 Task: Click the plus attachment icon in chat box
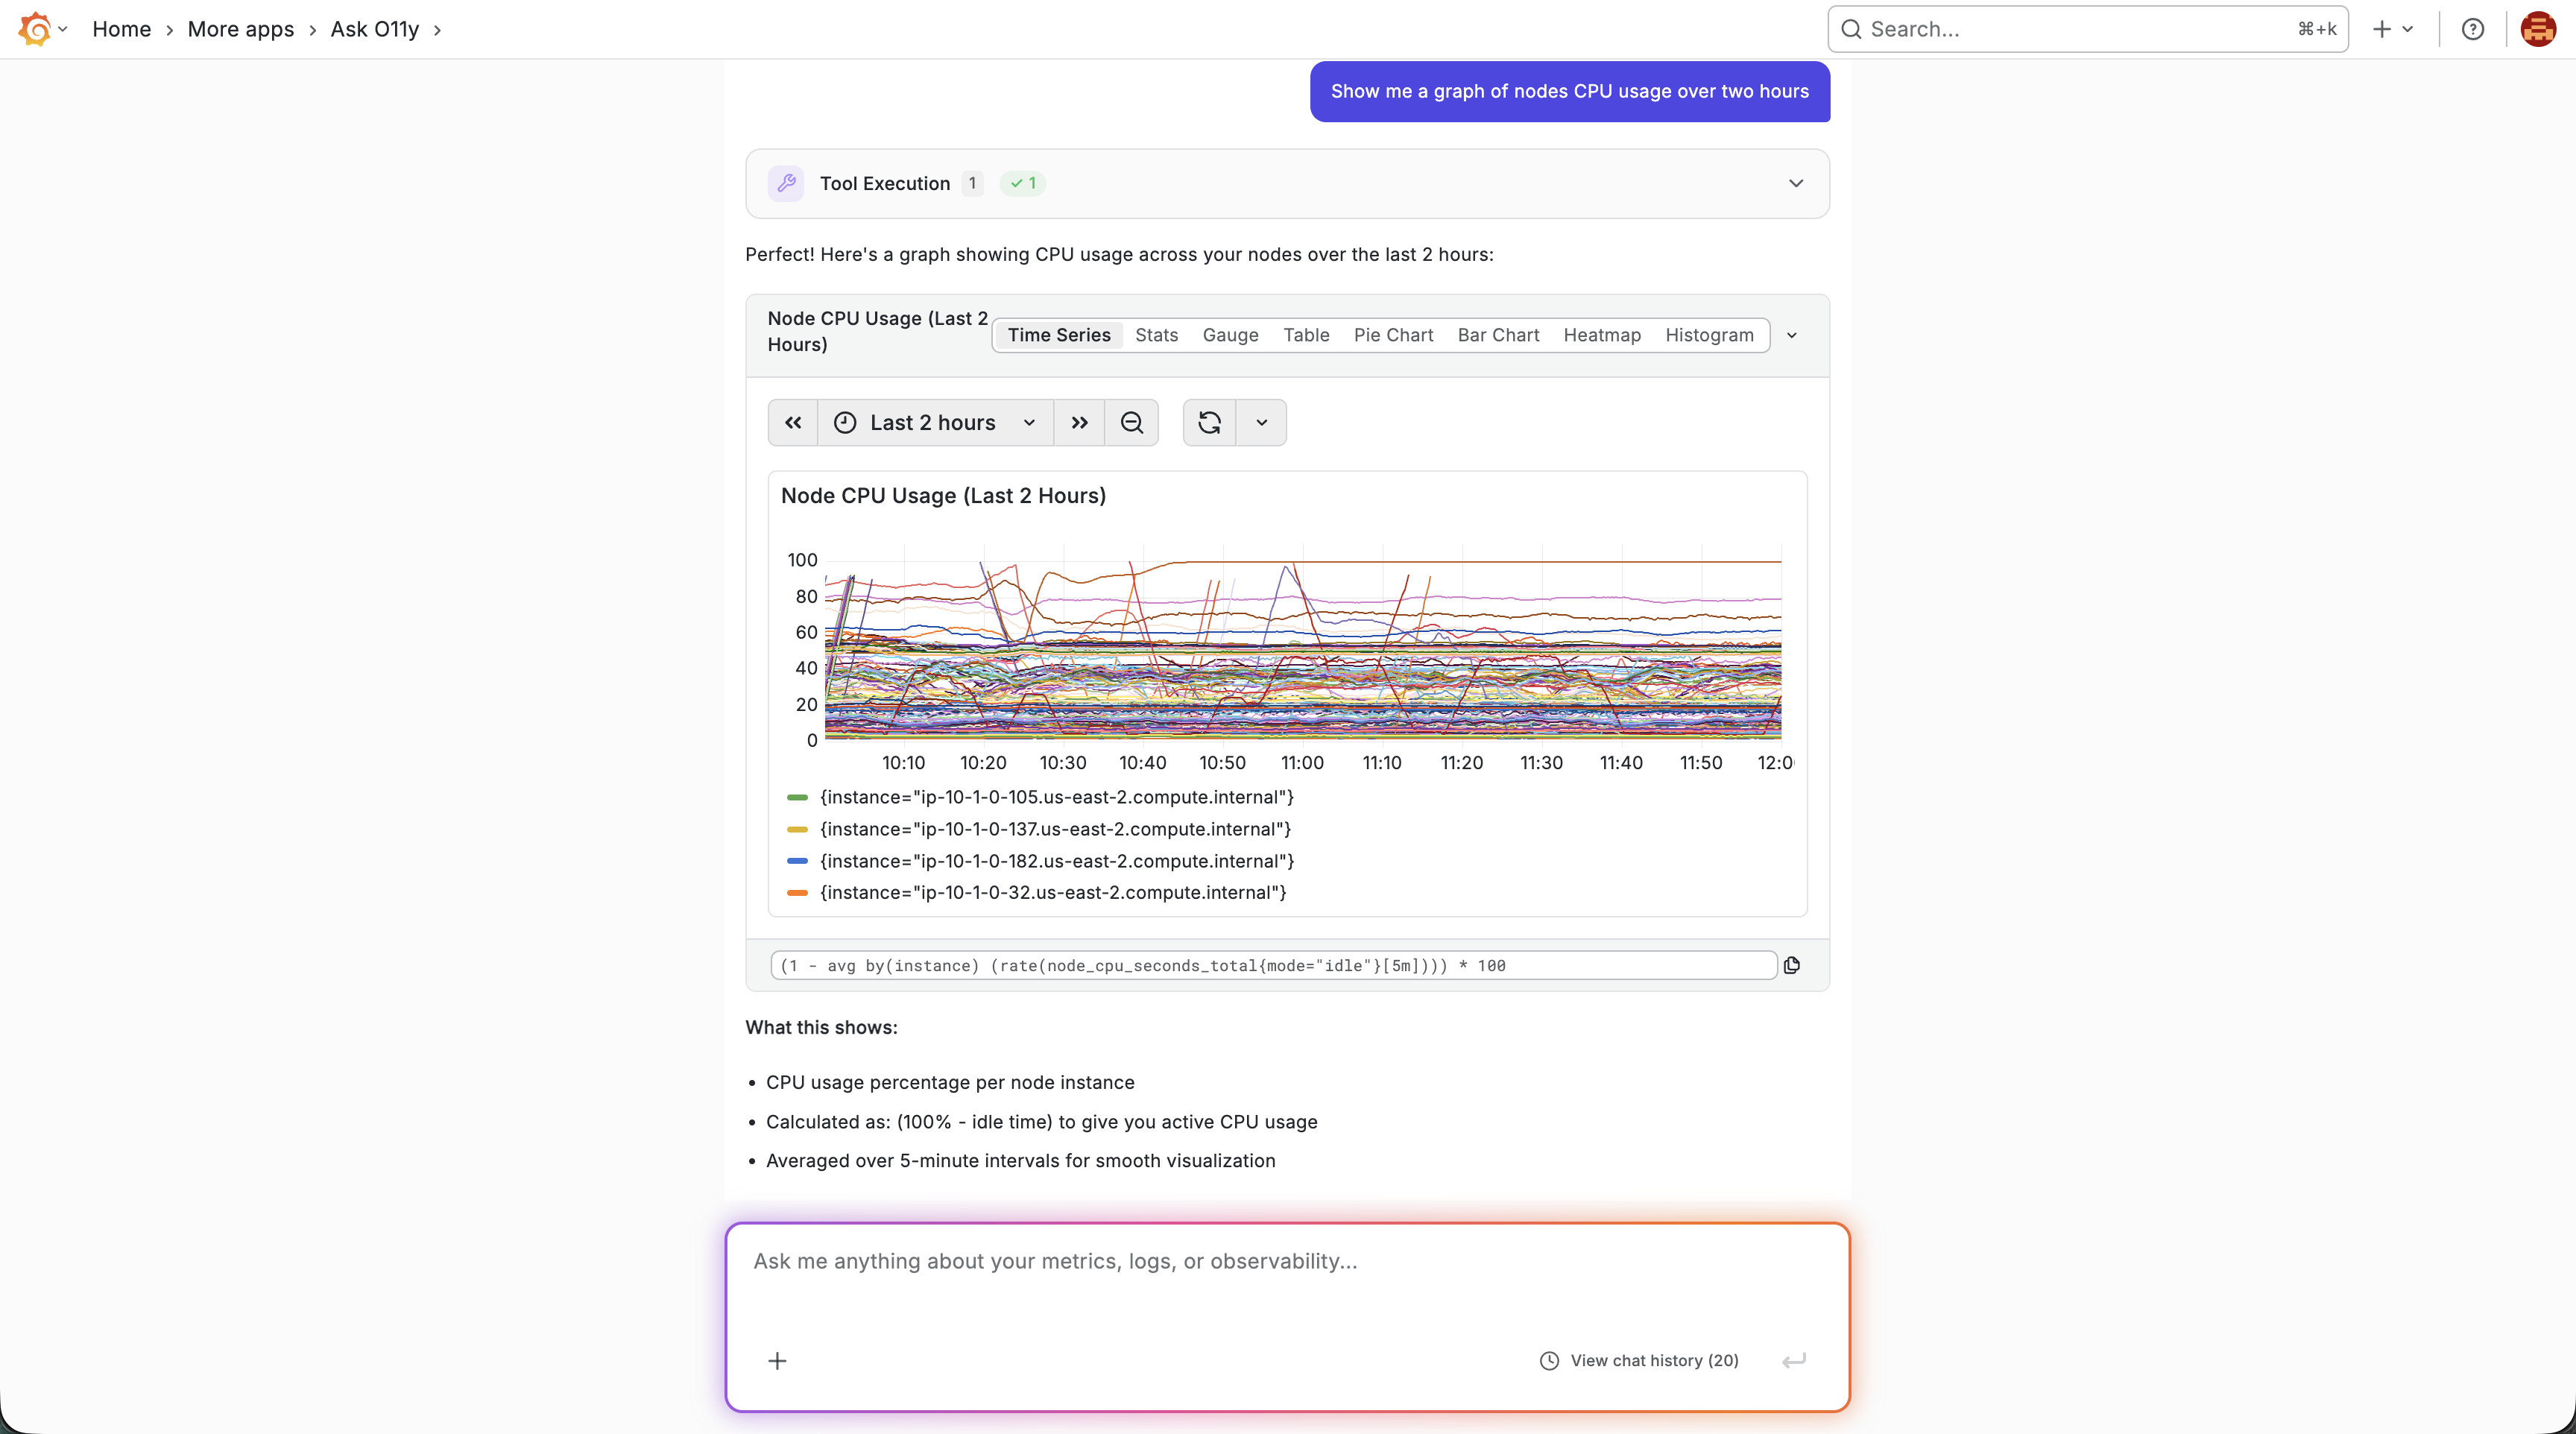(777, 1361)
